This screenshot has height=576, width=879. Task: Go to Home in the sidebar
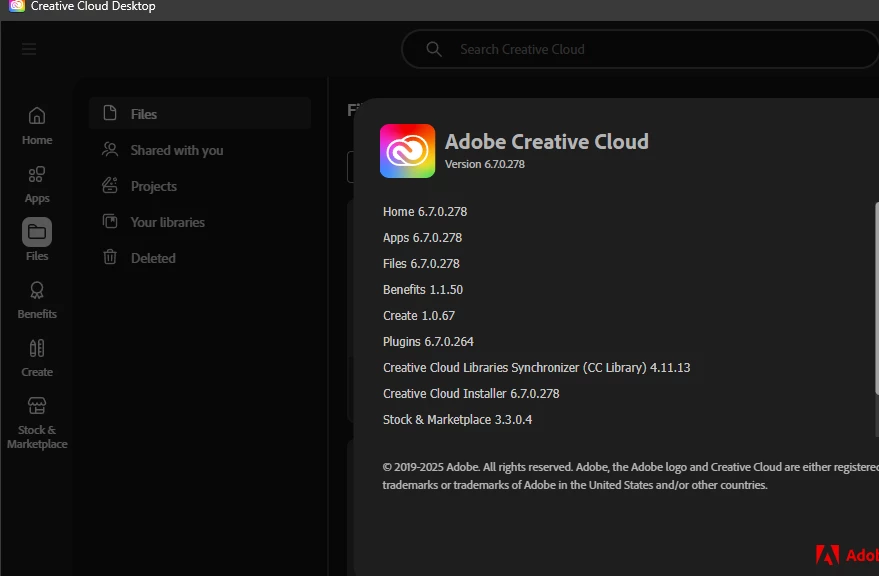[x=37, y=126]
